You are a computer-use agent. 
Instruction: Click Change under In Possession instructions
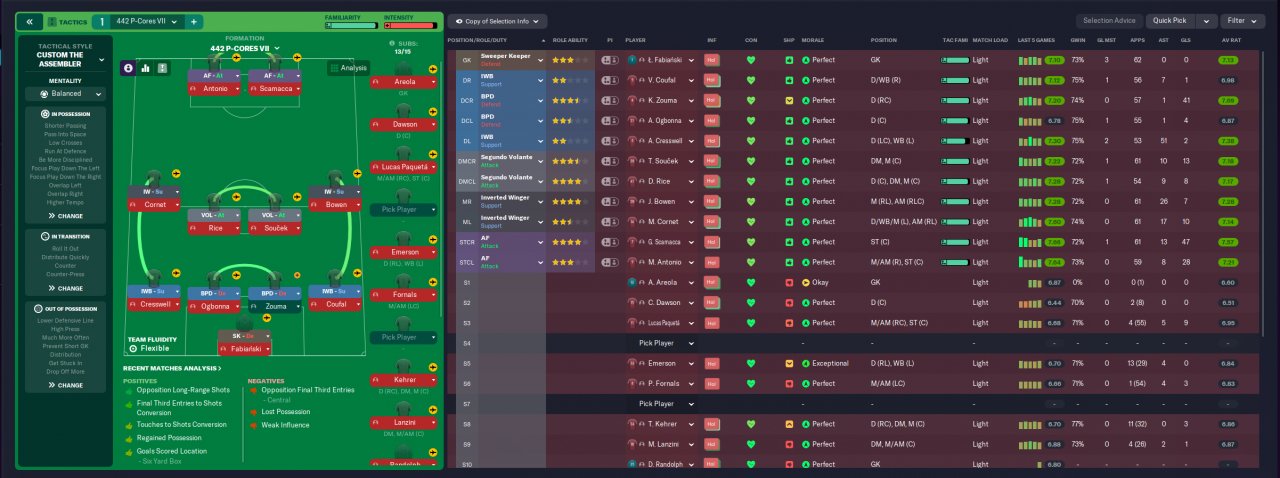coord(65,215)
